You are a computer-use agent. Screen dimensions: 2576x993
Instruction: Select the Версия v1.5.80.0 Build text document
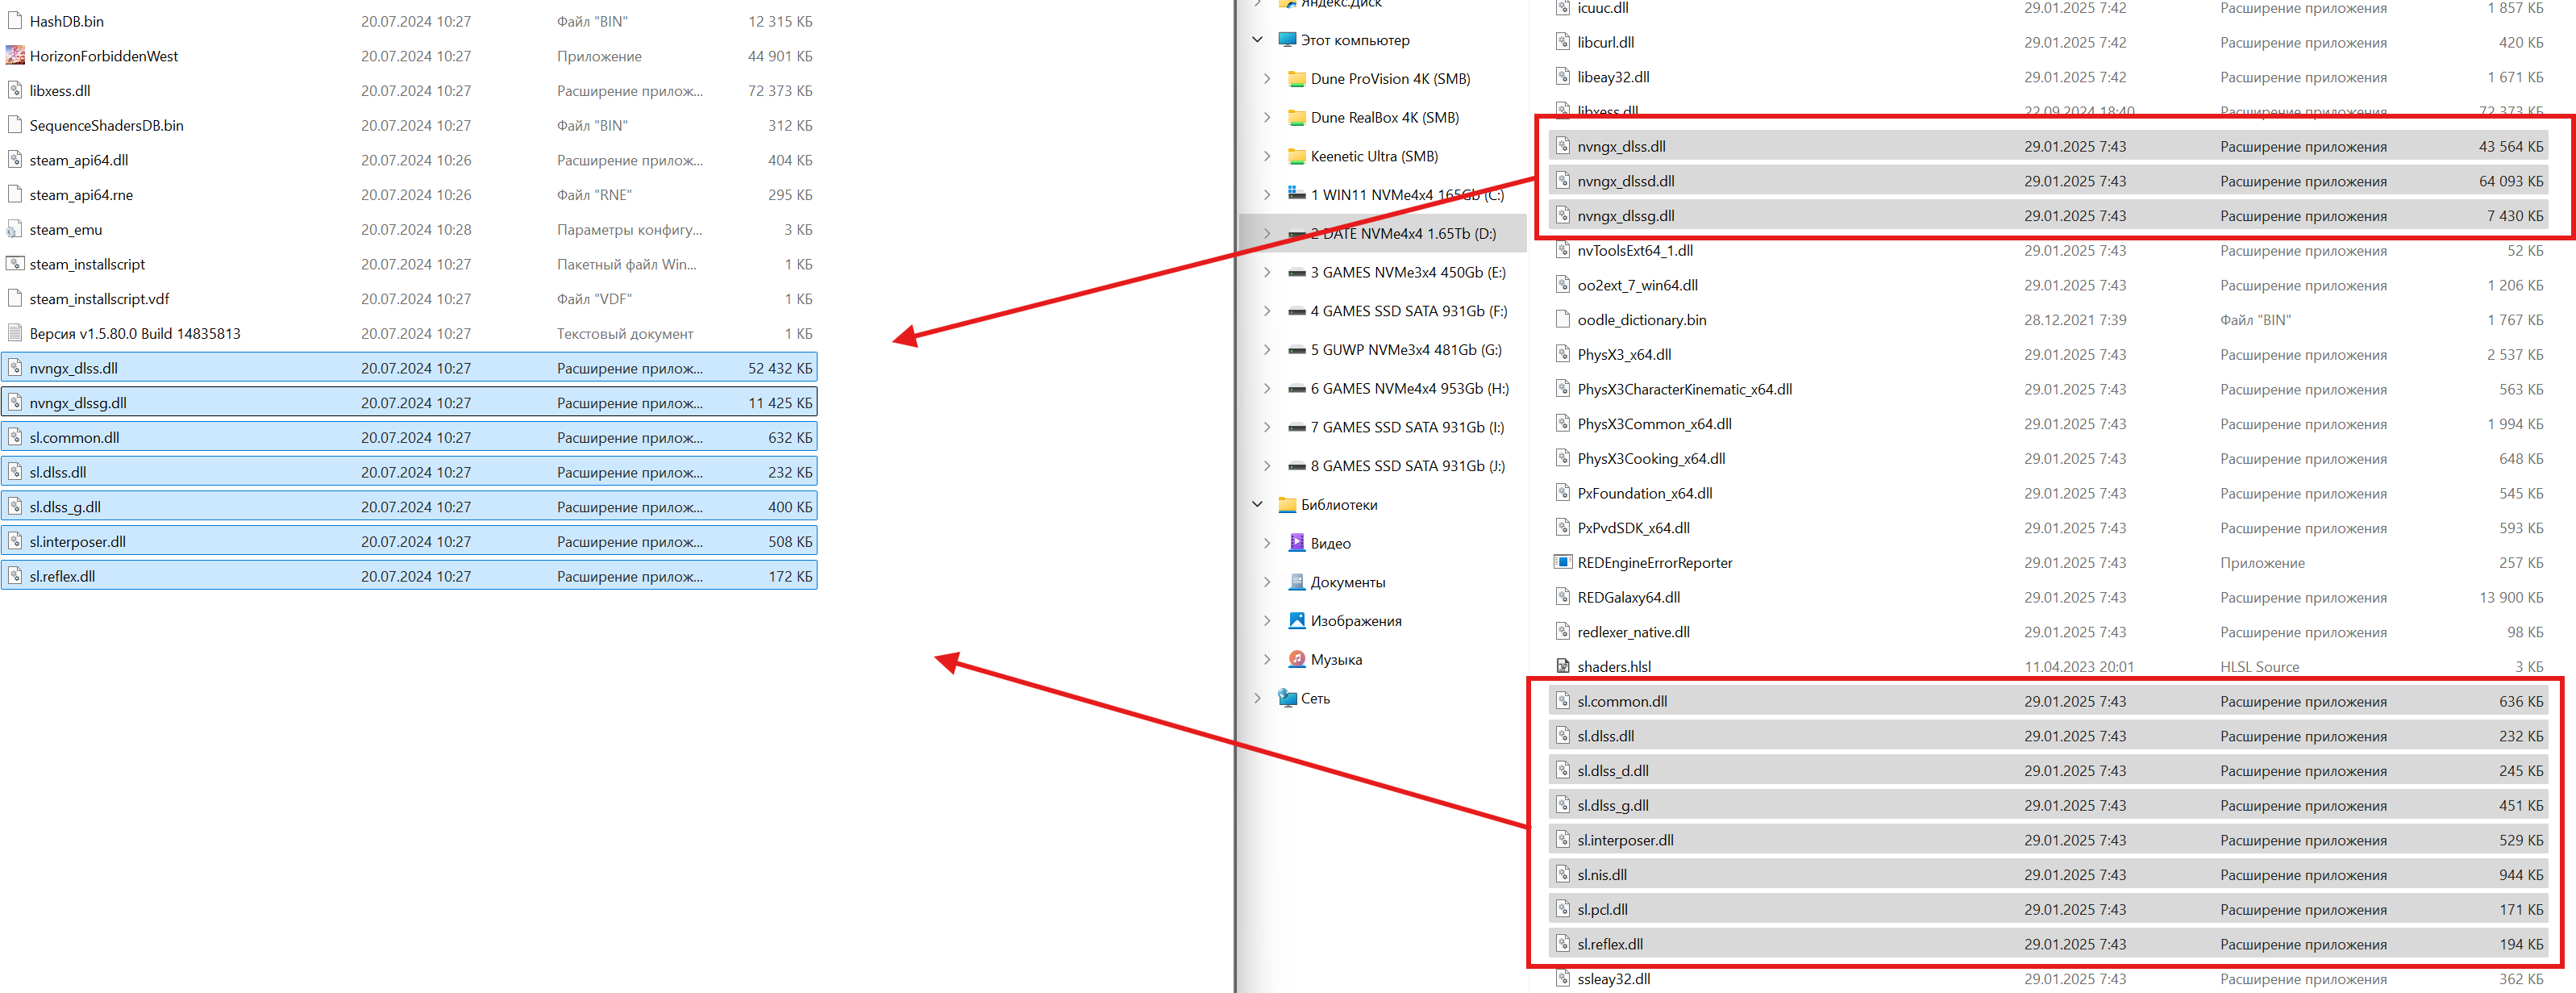pos(409,333)
